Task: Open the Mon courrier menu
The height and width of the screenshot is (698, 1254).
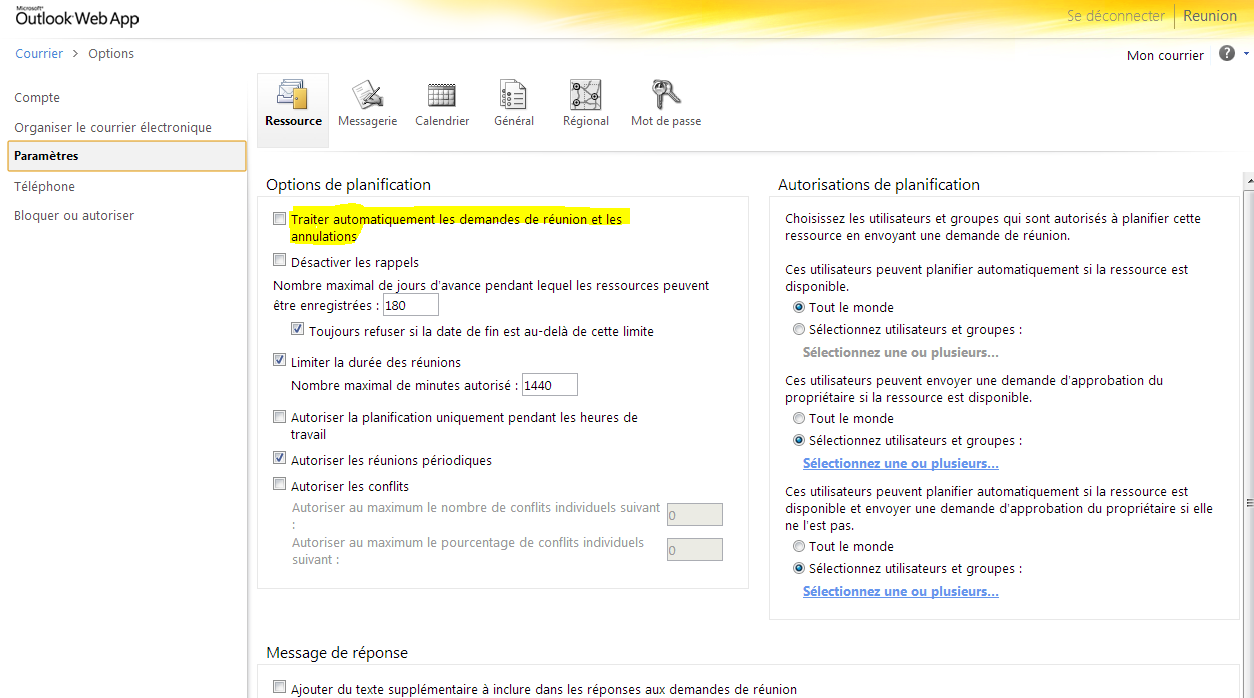Action: click(1165, 55)
